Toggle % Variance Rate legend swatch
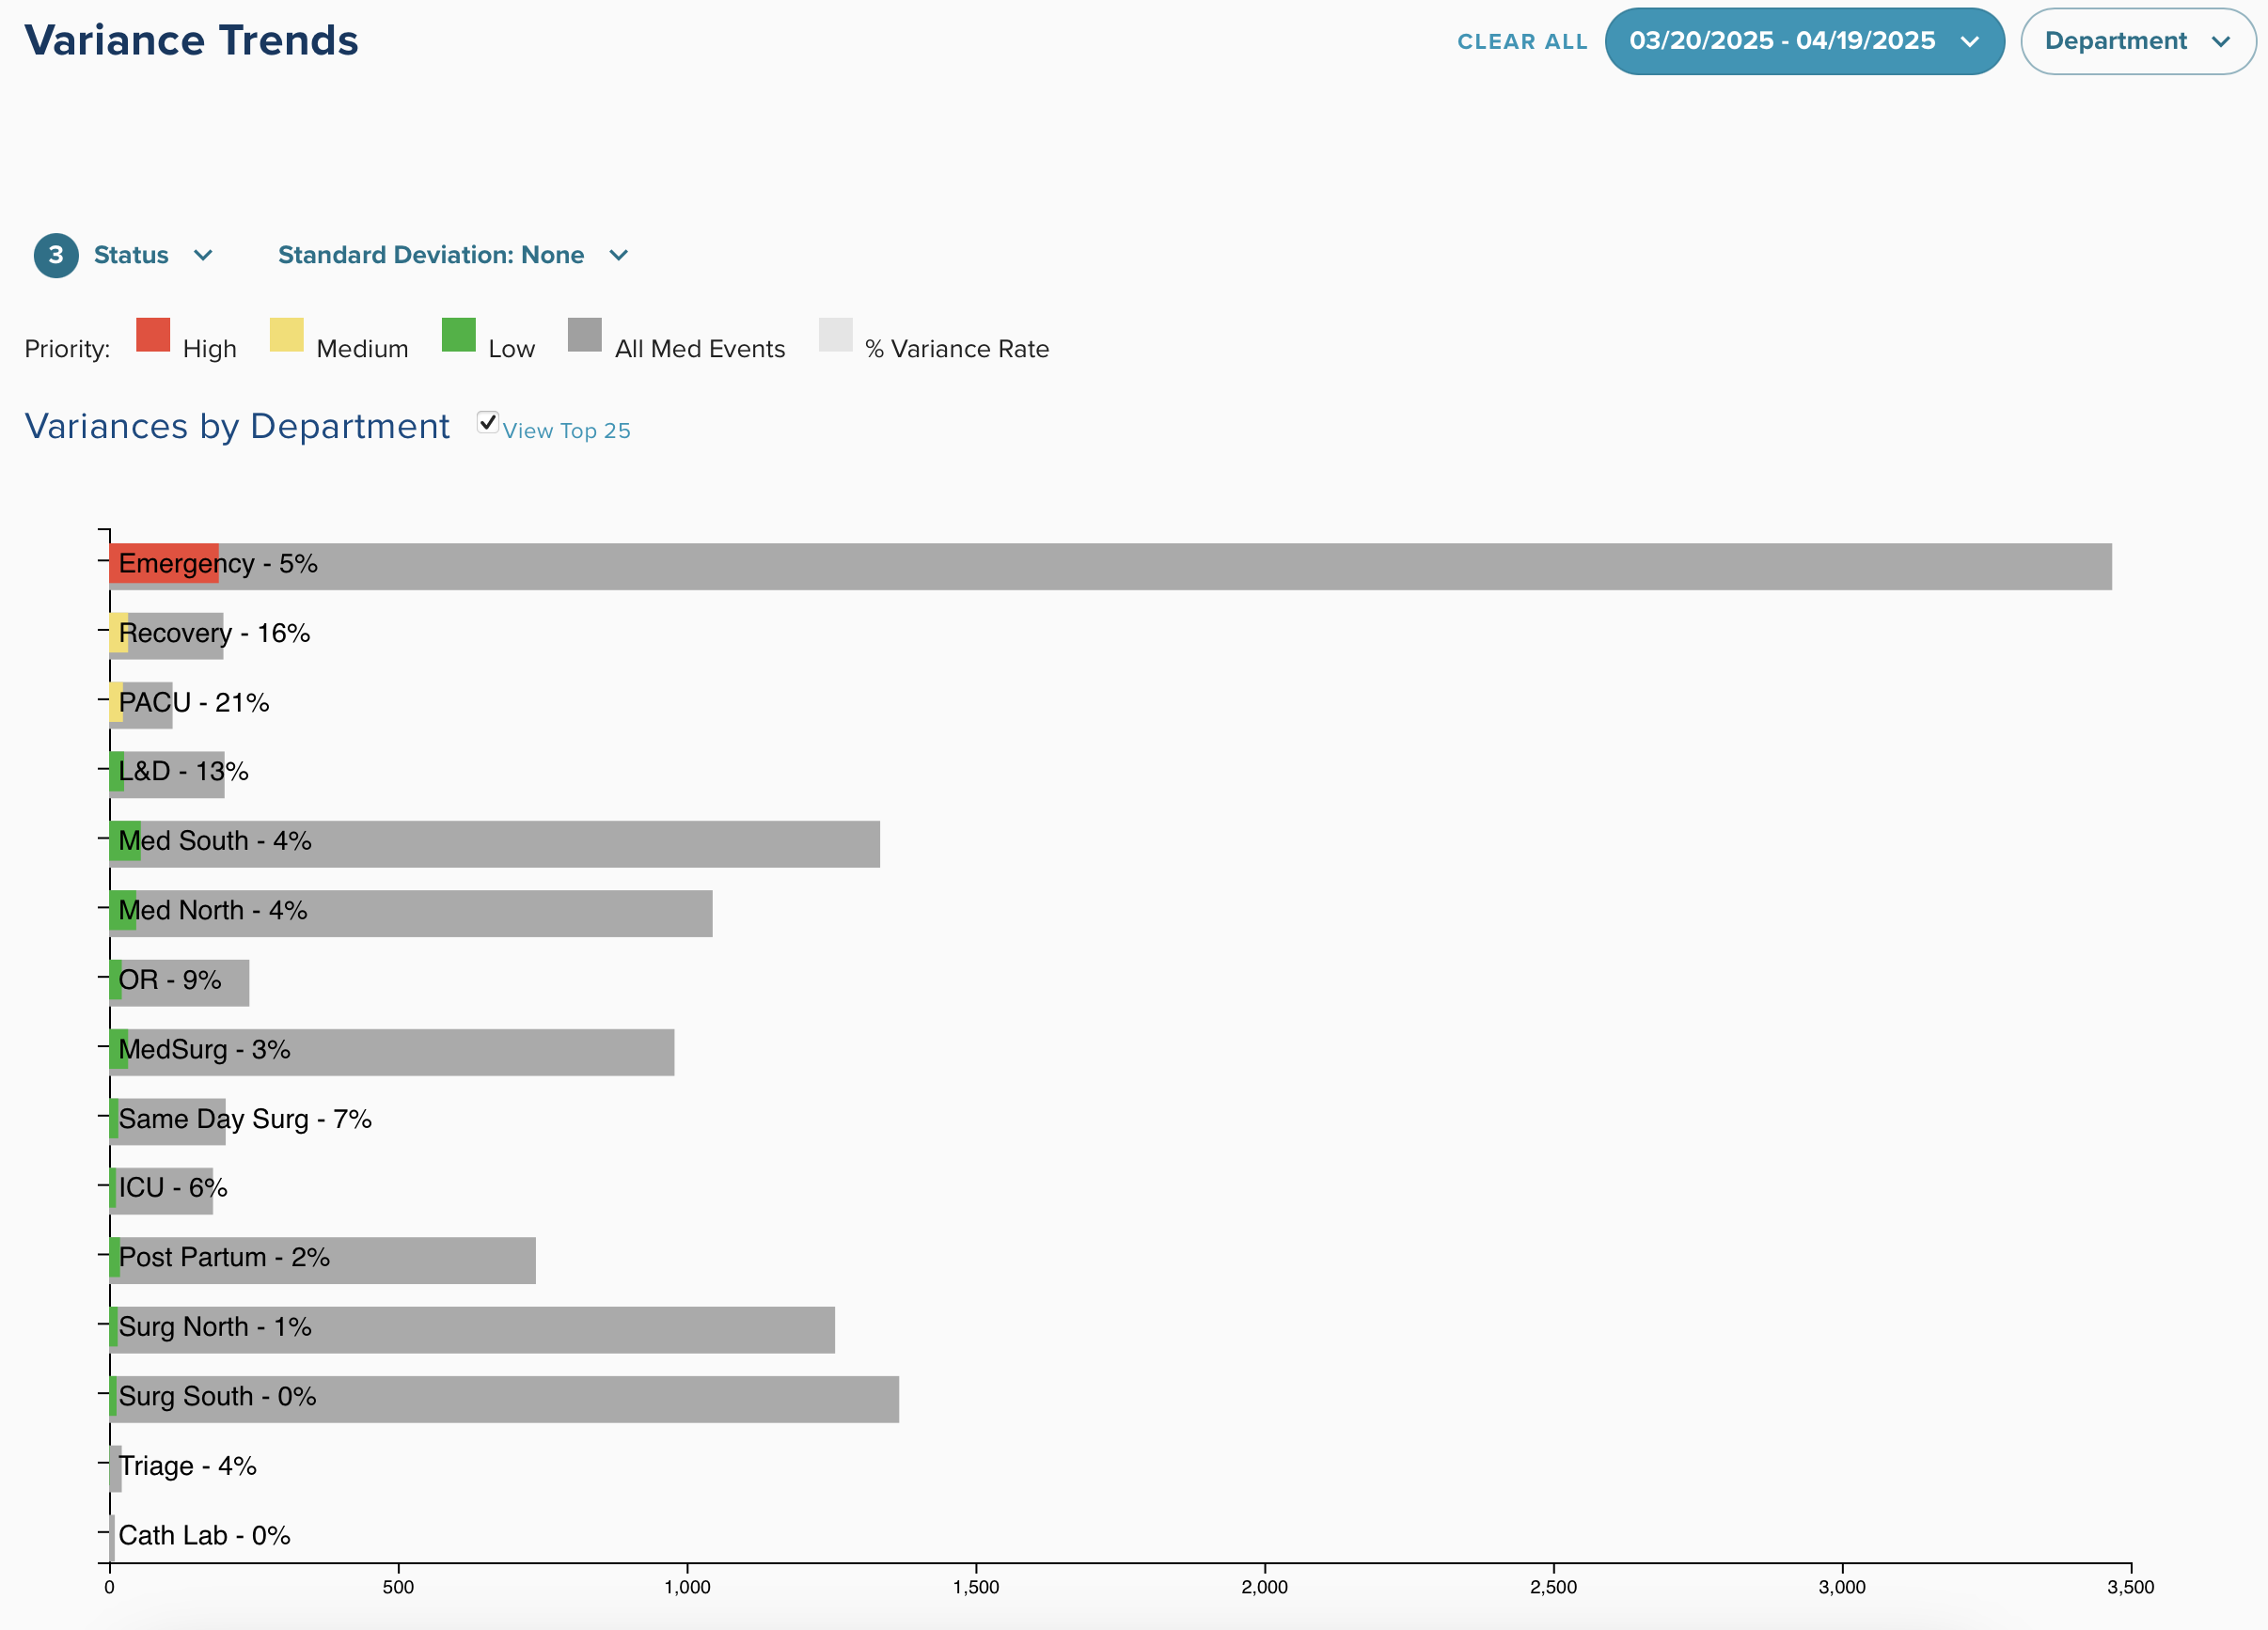2268x1630 pixels. tap(835, 335)
